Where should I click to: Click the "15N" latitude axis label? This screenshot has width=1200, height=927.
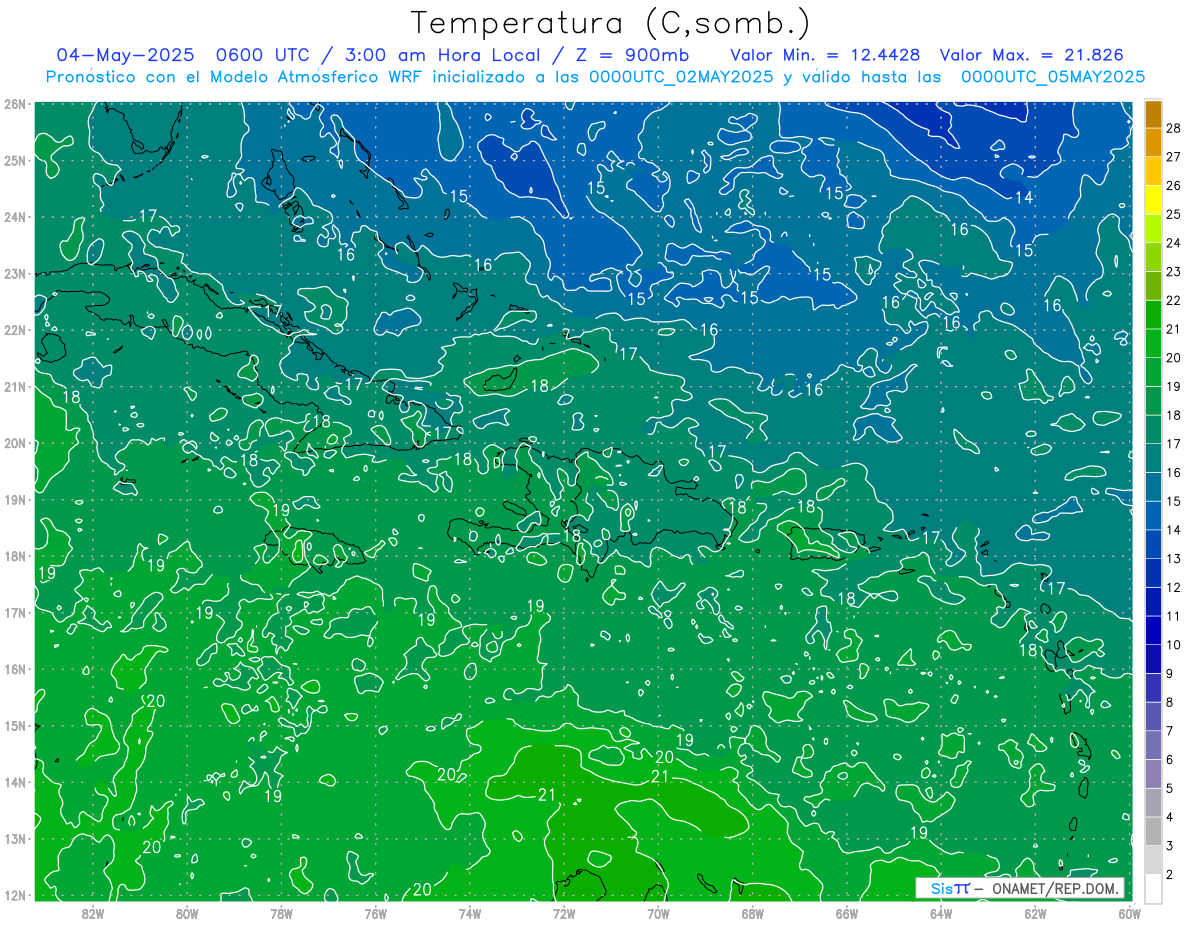[x=15, y=726]
